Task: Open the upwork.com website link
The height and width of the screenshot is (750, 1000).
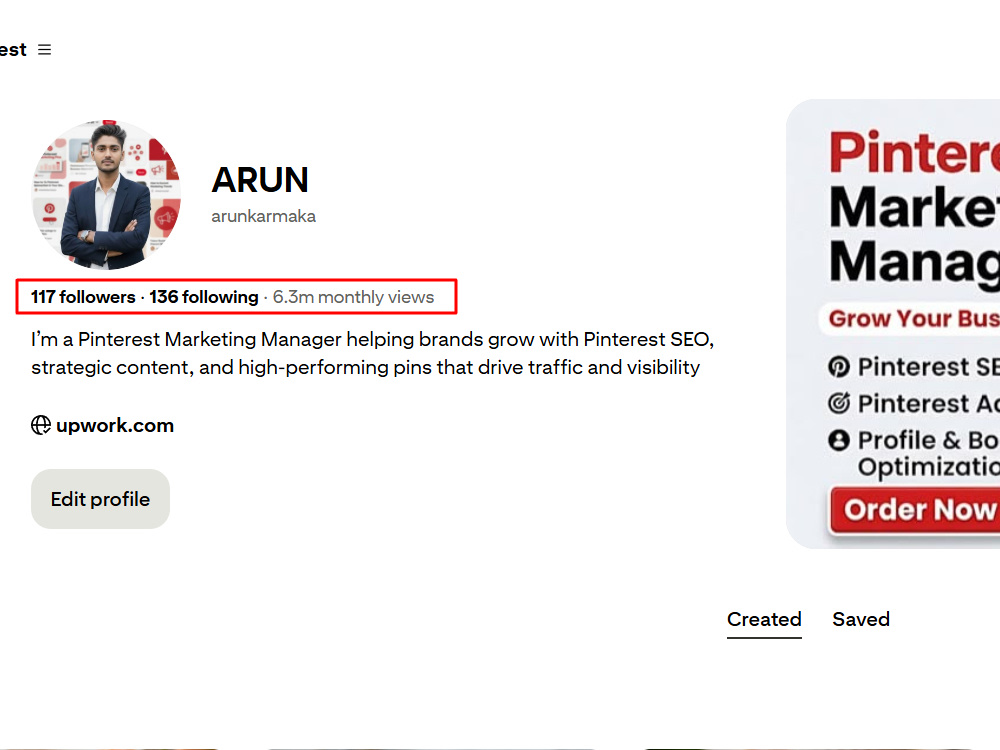Action: [115, 425]
